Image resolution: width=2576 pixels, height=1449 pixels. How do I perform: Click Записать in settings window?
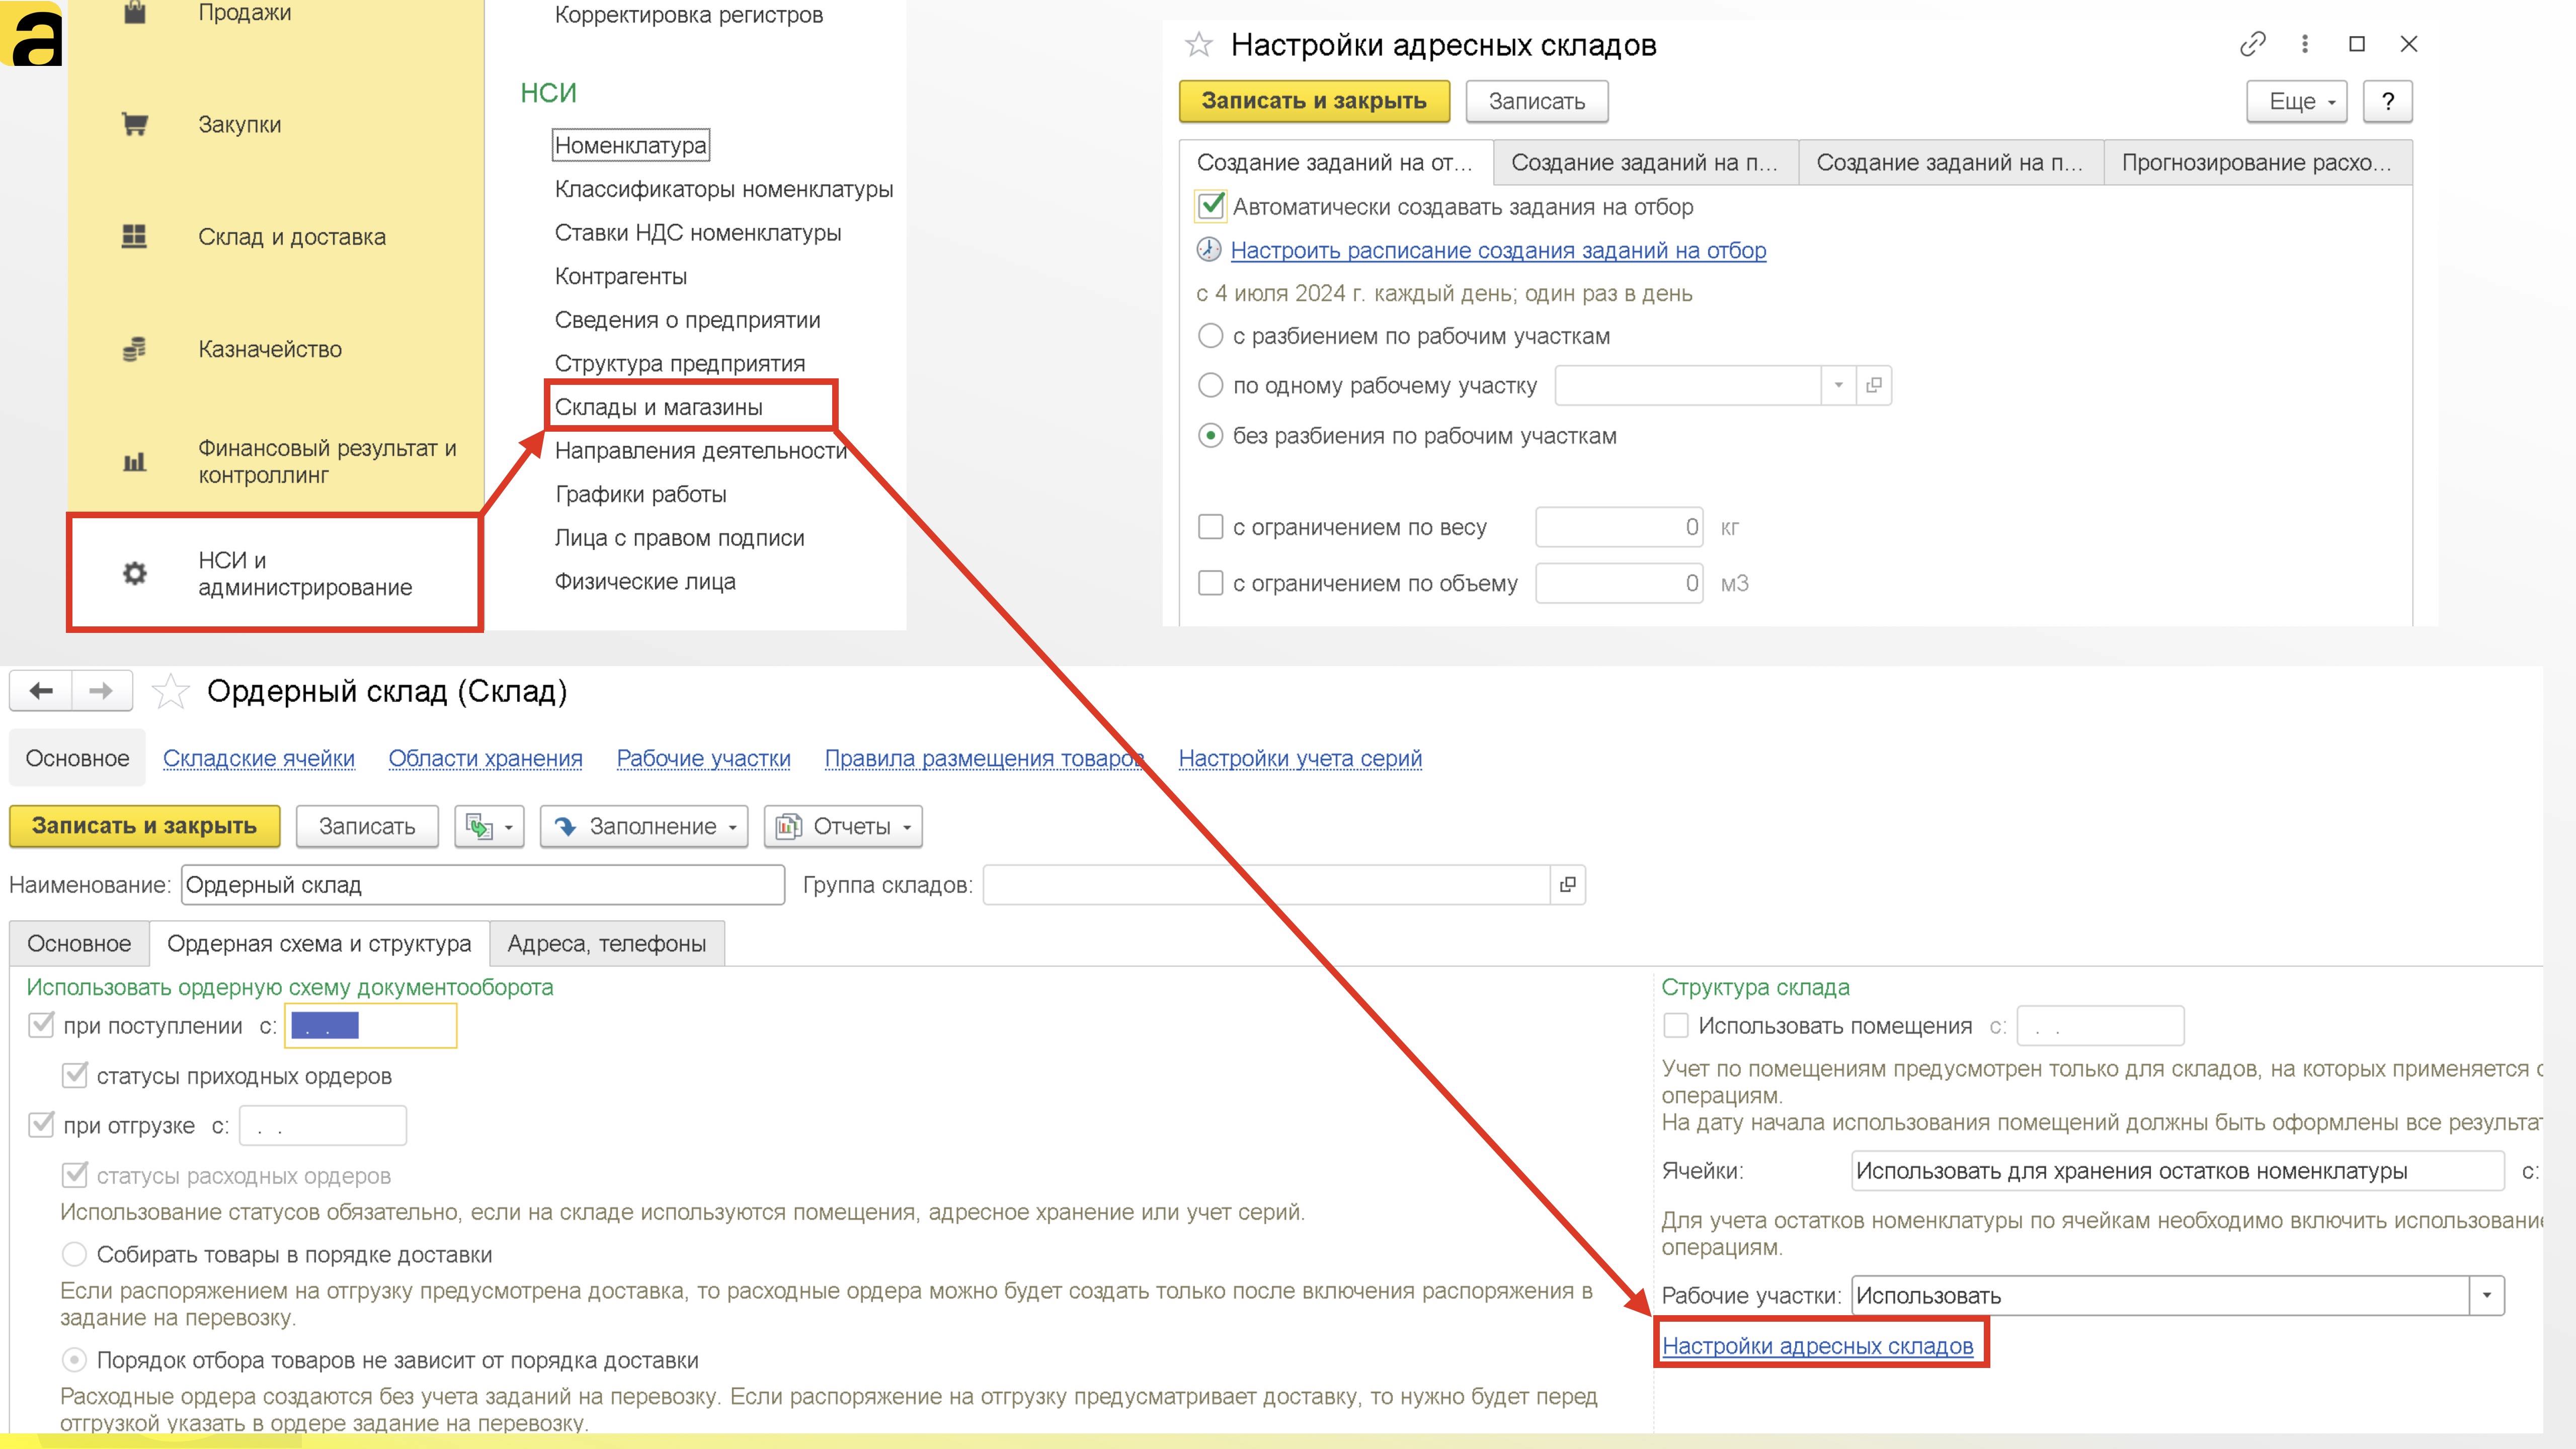point(1537,101)
